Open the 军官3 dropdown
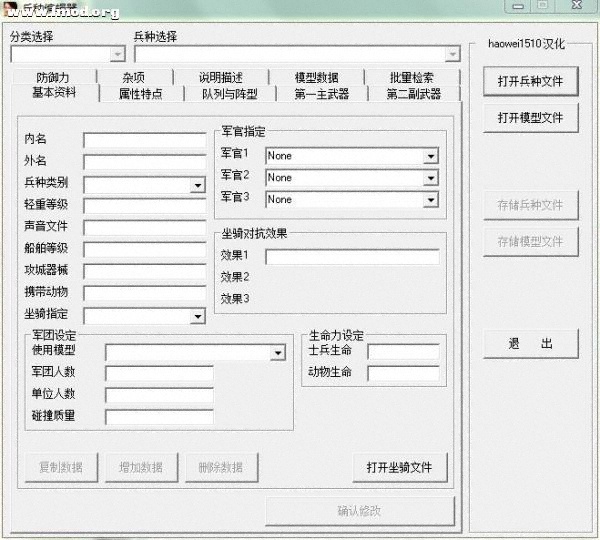Viewport: 600px width, 540px height. point(431,200)
